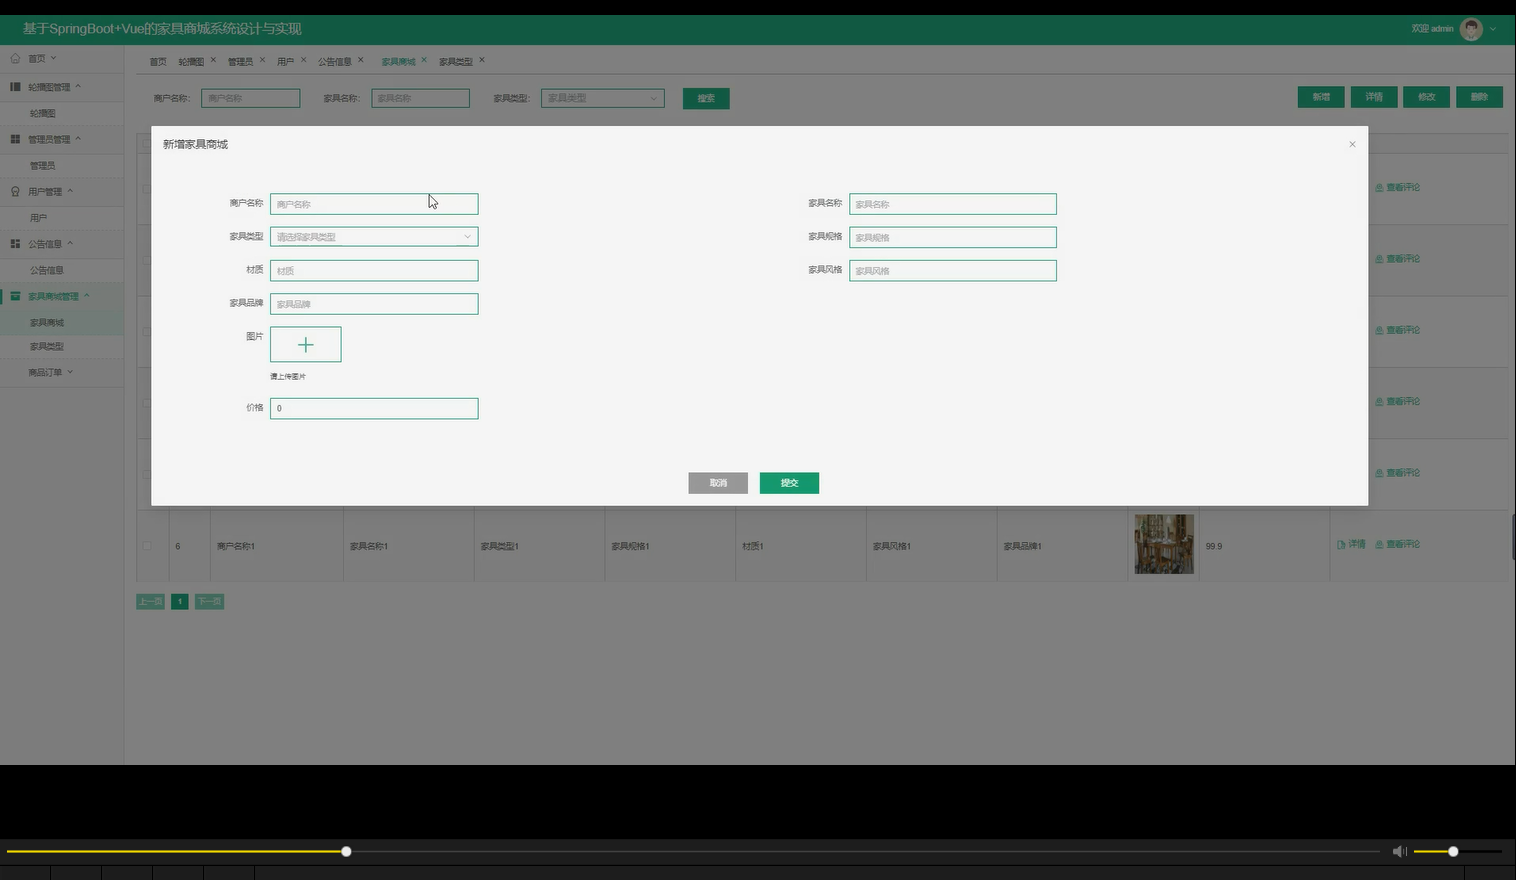The width and height of the screenshot is (1516, 880).
Task: Click the 详情 button in the top-right toolbar
Action: [1374, 97]
